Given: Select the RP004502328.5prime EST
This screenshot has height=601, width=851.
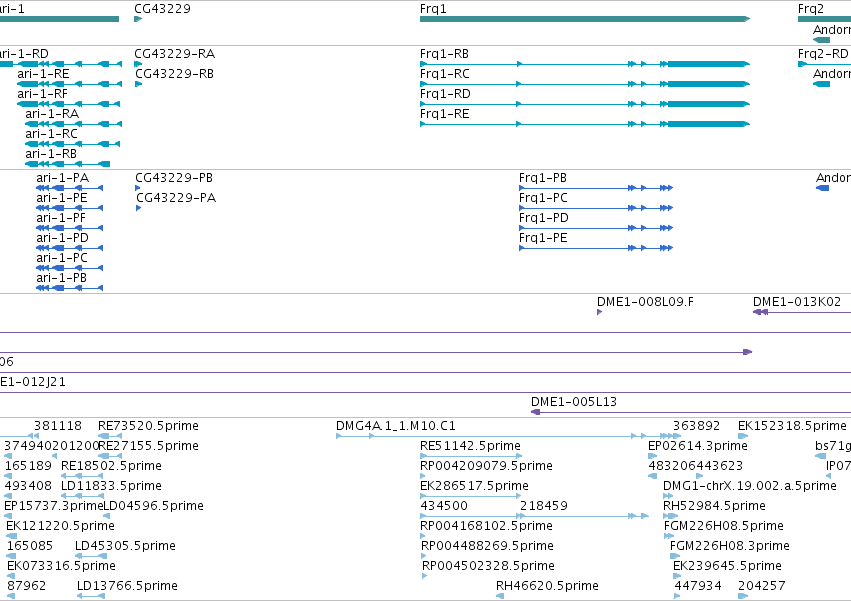Looking at the screenshot, I should 425,577.
